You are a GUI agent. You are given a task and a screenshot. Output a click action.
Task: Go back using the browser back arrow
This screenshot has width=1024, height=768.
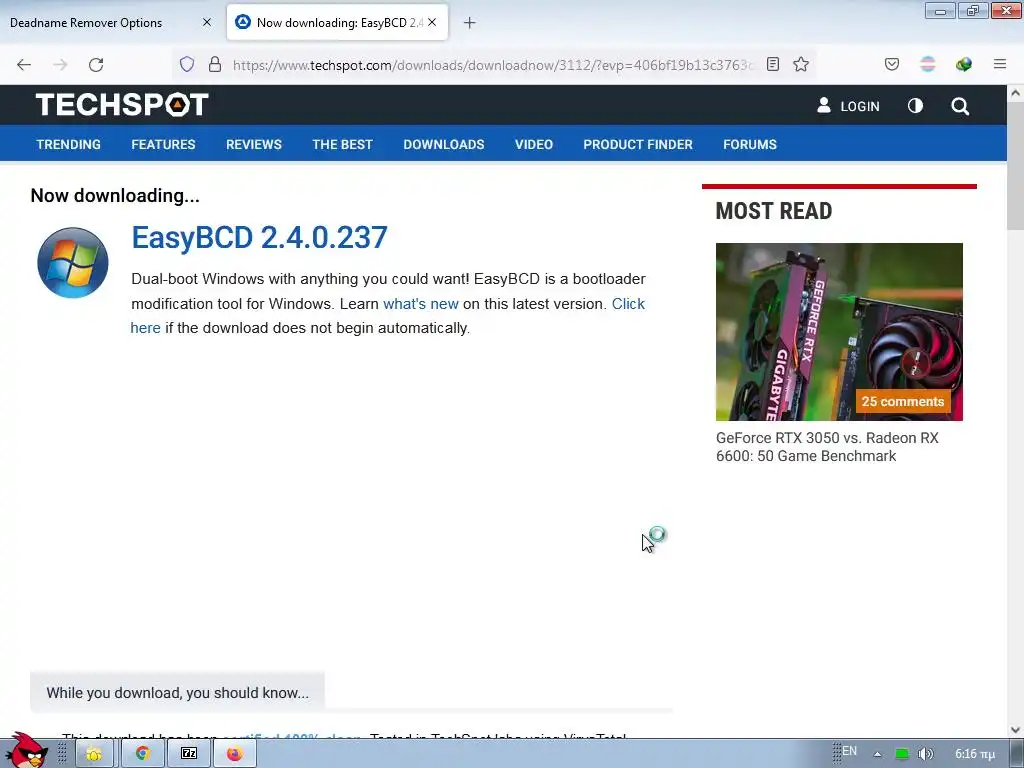(24, 65)
